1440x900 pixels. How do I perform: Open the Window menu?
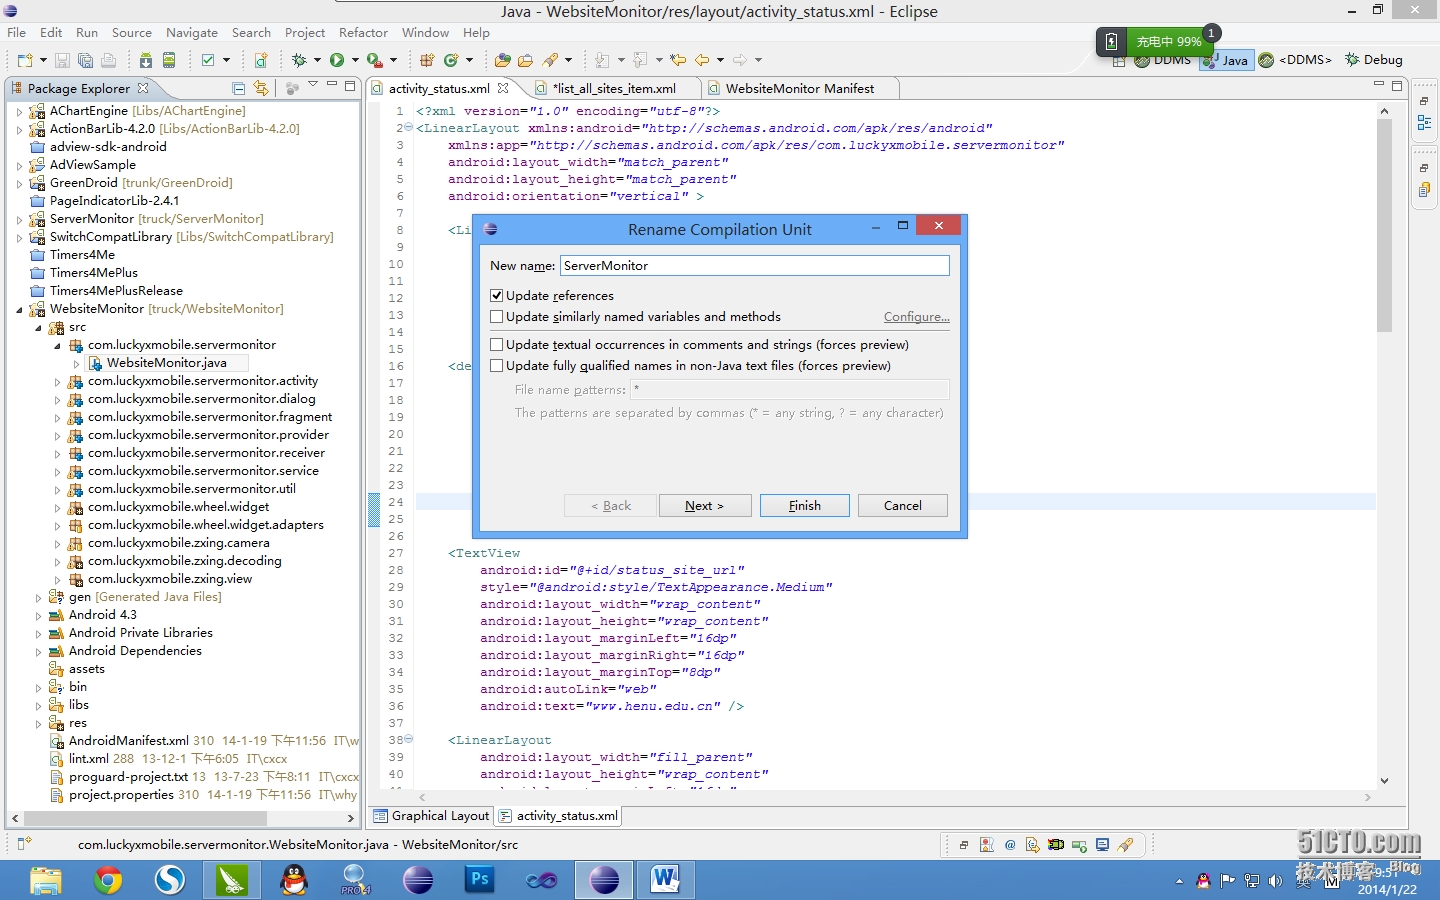click(425, 32)
